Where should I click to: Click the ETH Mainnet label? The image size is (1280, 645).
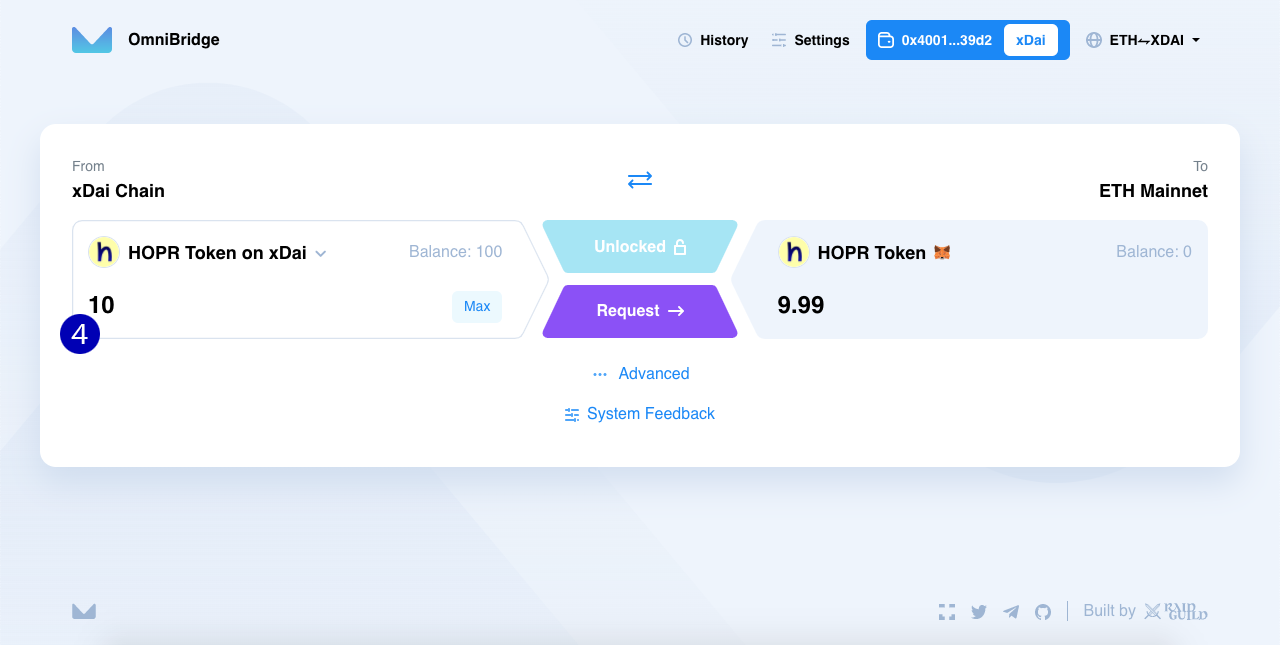1153,190
